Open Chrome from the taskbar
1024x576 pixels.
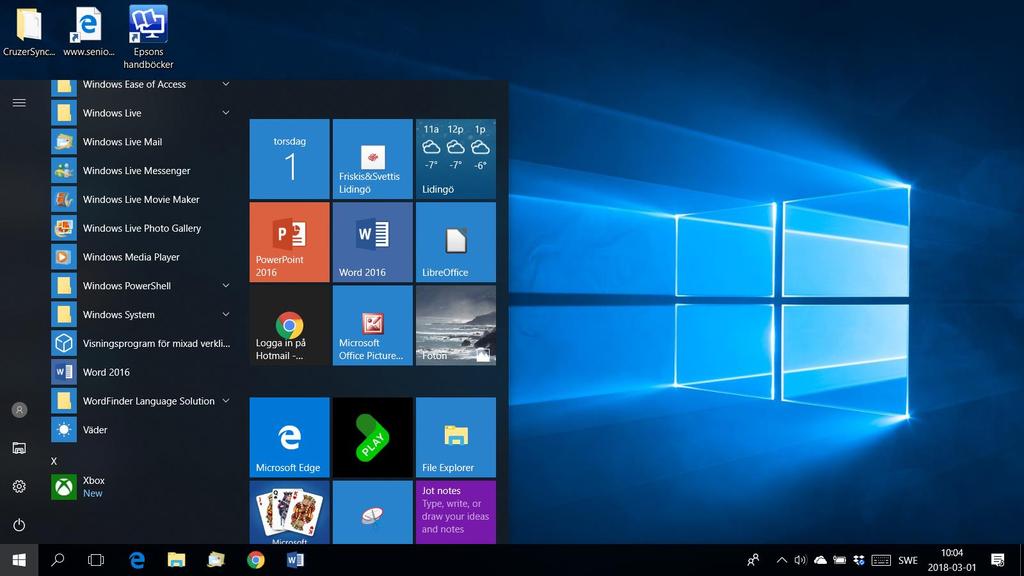point(255,560)
